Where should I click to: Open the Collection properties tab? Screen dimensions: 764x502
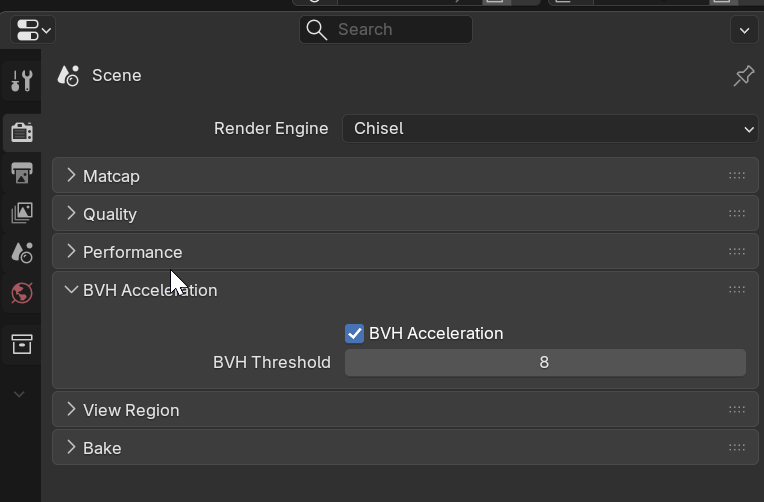(21, 344)
